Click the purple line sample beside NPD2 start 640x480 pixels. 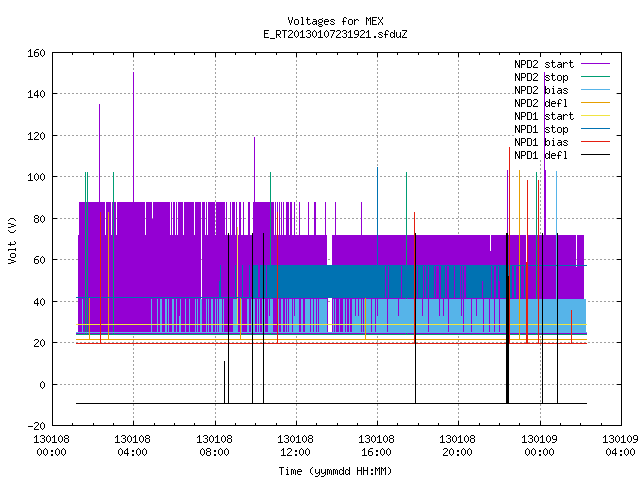click(596, 64)
